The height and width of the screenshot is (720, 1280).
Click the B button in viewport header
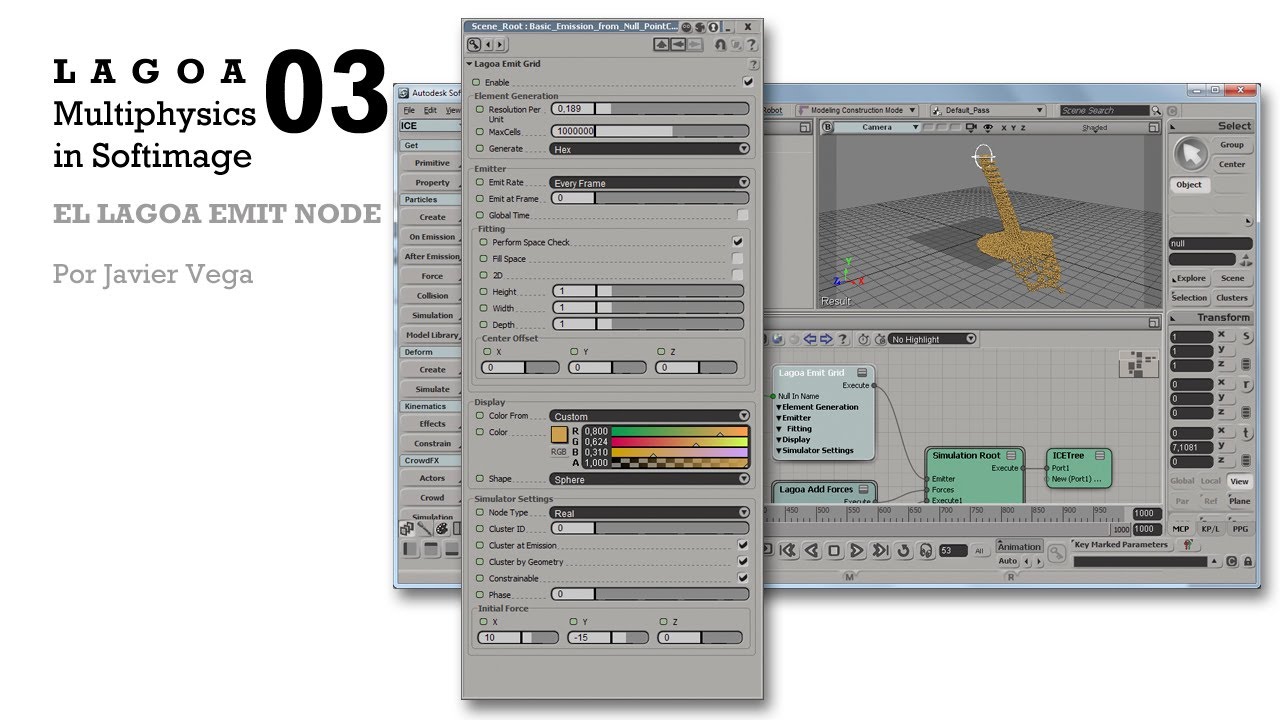(x=827, y=127)
